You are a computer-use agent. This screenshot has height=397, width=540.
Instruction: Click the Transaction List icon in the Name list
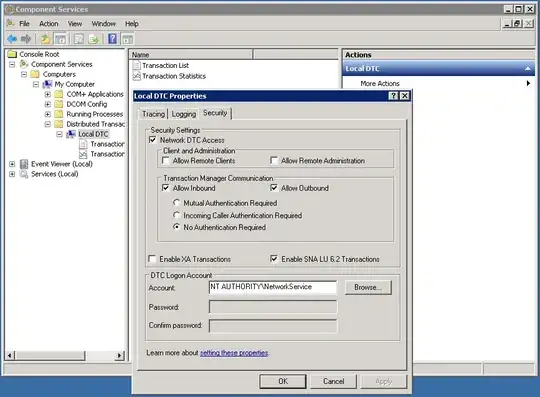pyautogui.click(x=137, y=65)
